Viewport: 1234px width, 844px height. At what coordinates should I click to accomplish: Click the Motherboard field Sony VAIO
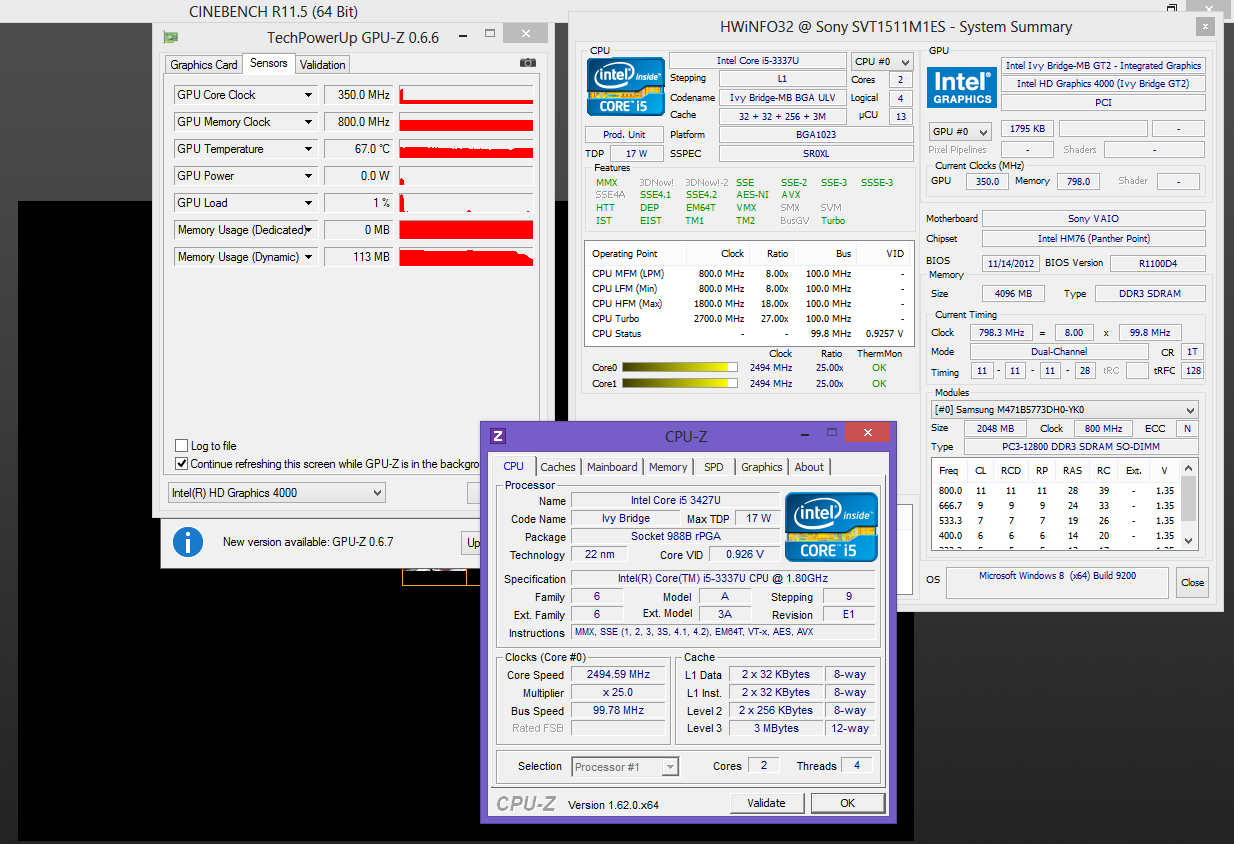coord(1093,219)
